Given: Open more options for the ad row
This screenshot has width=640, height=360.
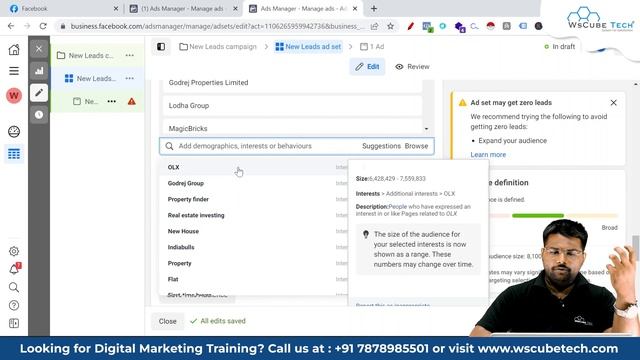Looking at the screenshot, I should point(111,101).
